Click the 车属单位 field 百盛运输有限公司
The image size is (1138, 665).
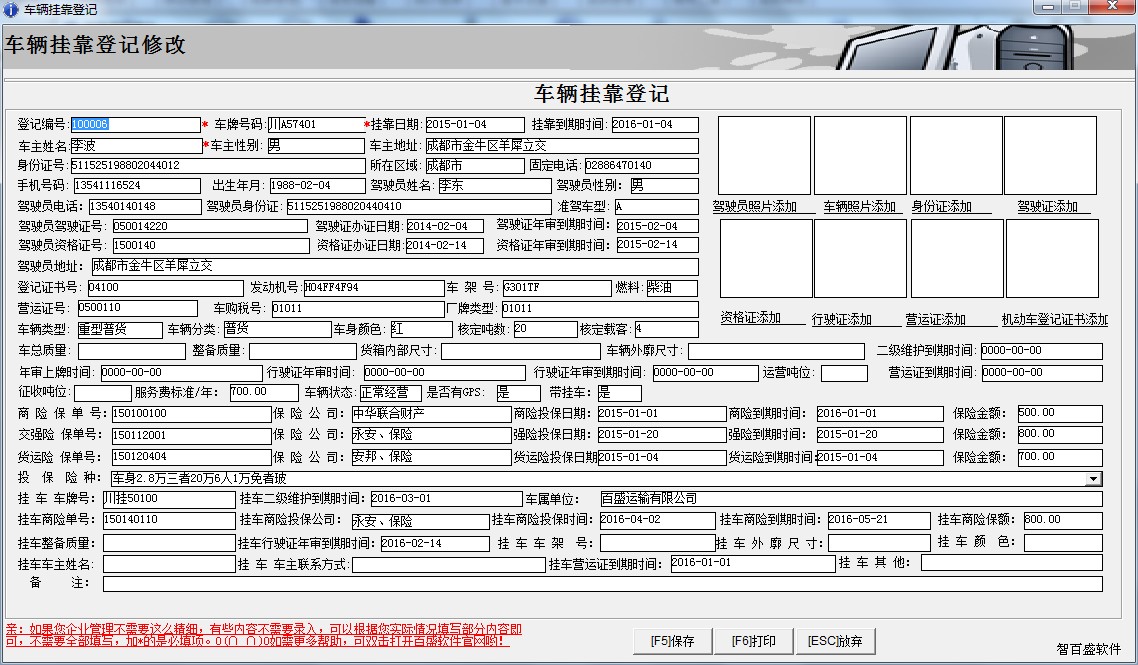[x=851, y=499]
